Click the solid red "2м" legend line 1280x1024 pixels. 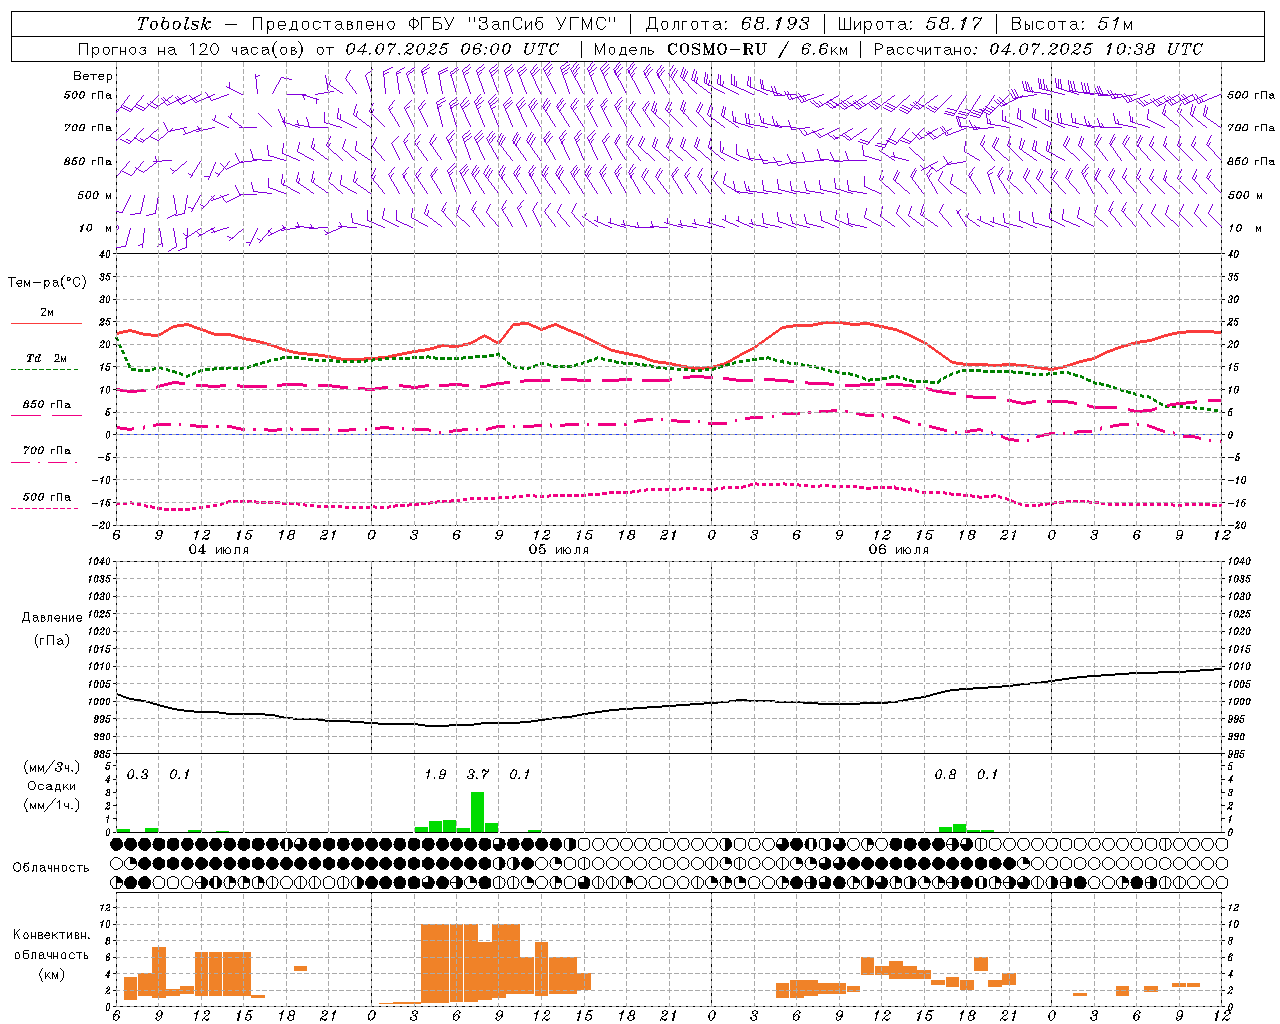46,323
